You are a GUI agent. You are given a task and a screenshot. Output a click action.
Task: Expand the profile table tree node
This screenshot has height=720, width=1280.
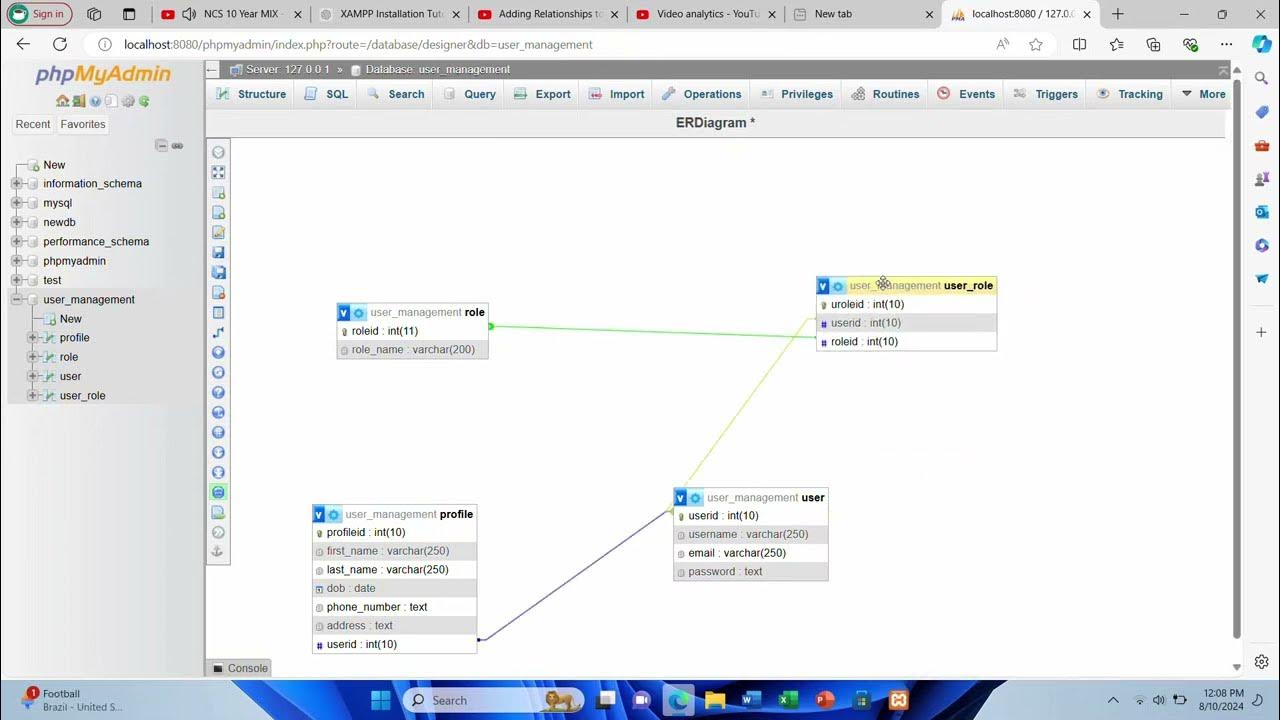tap(33, 338)
